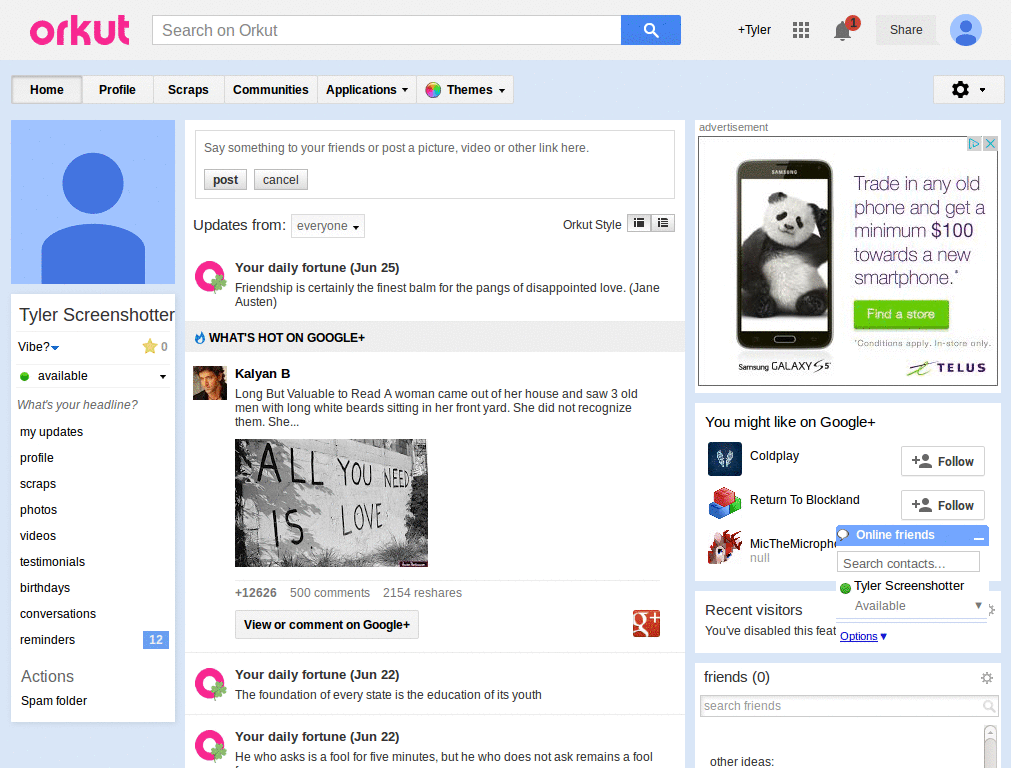Image resolution: width=1024 pixels, height=768 pixels.
Task: Open my updates in sidebar
Action: 52,432
